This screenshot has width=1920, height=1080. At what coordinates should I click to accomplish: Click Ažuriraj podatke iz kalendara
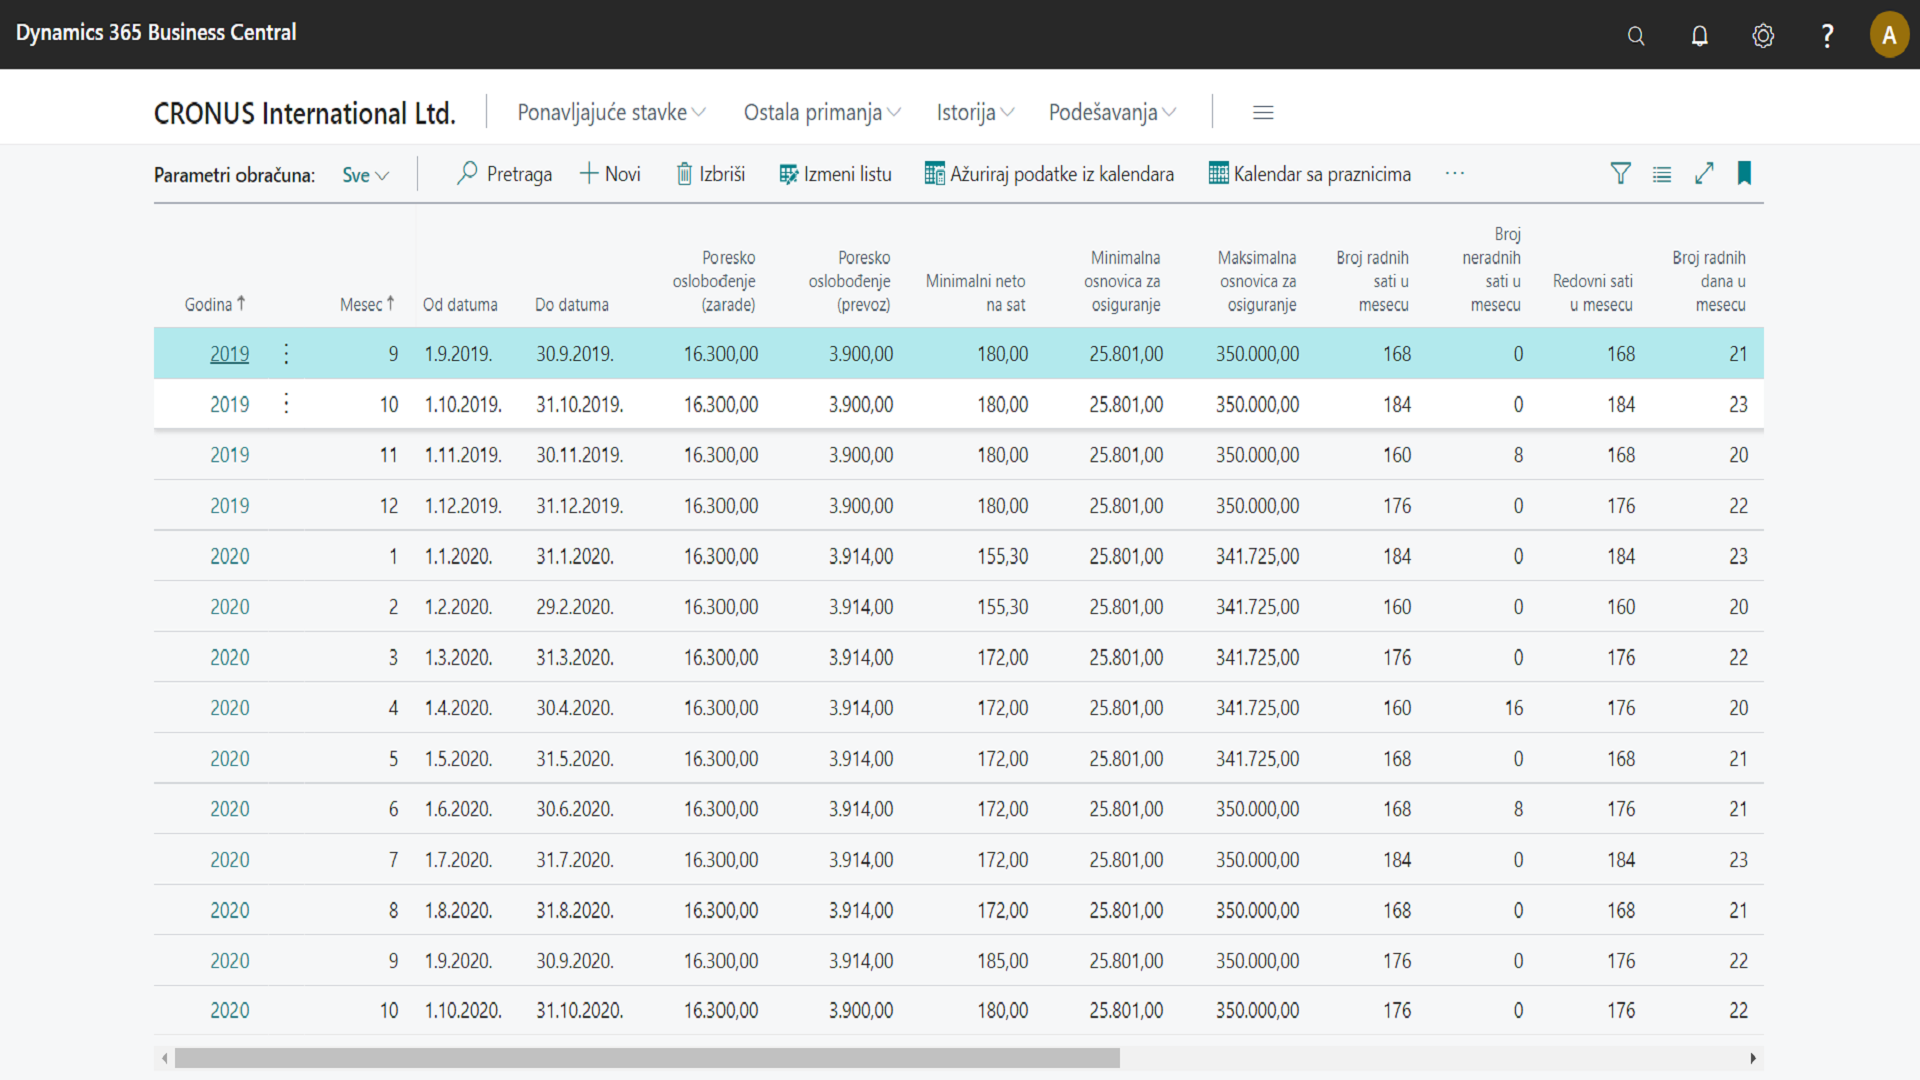click(1049, 174)
